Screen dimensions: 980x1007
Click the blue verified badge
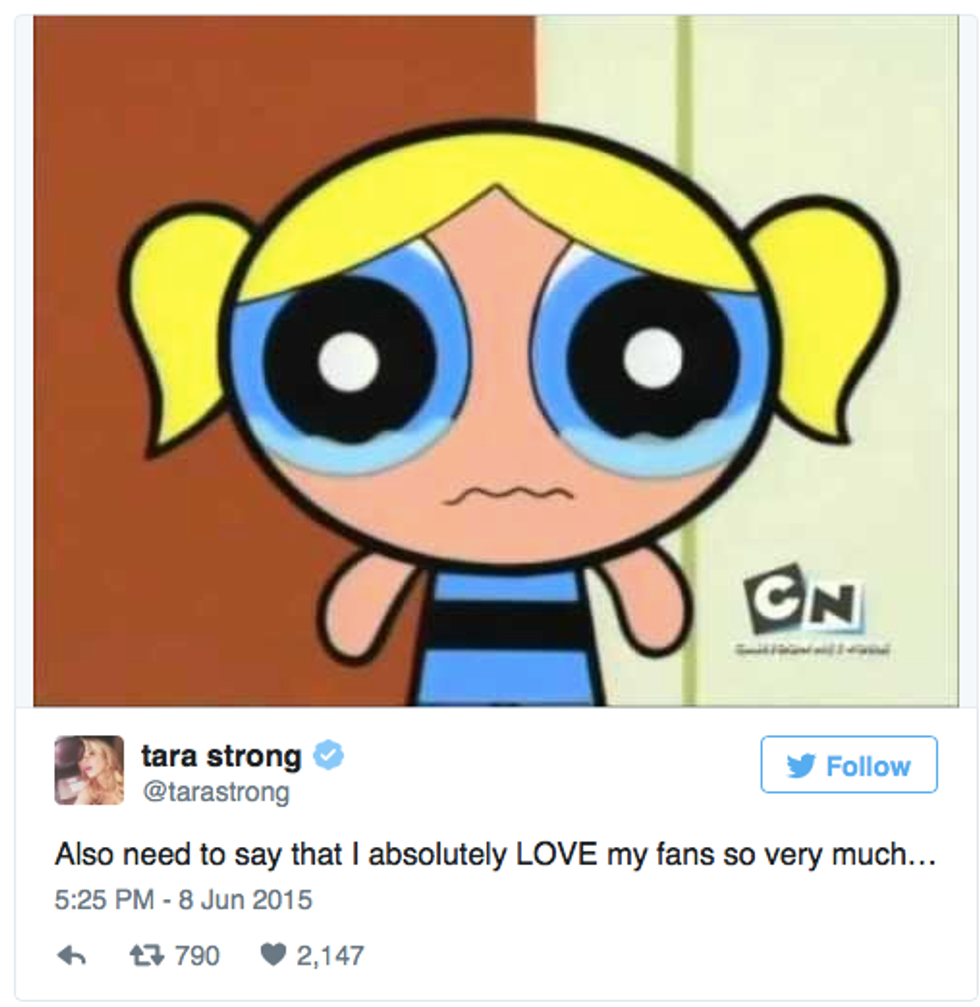(x=328, y=757)
